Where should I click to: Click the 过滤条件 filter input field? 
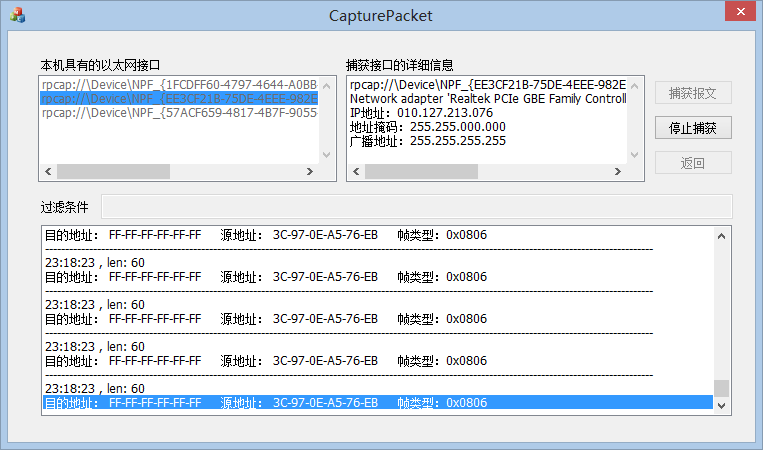click(x=417, y=207)
